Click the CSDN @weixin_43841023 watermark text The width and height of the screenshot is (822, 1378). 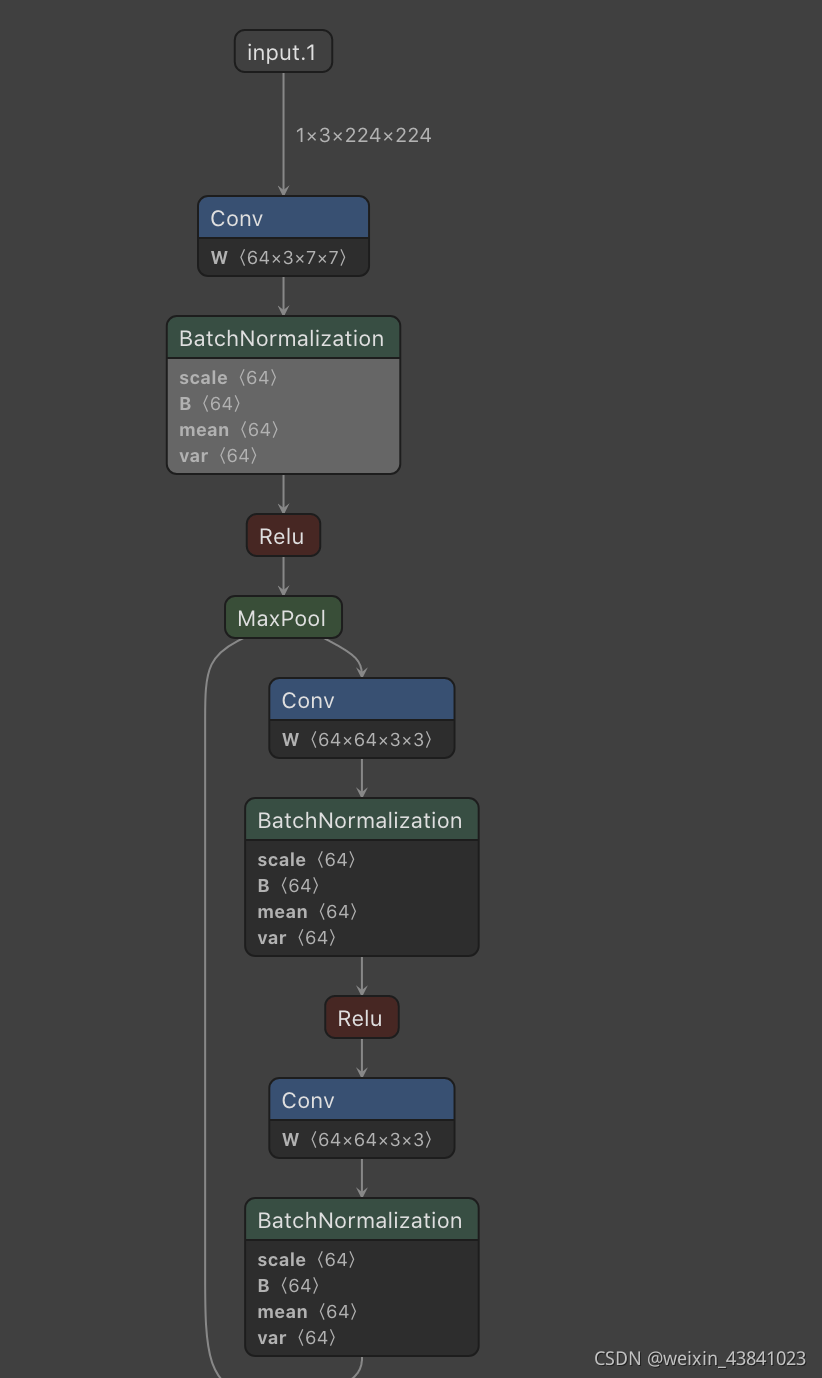coord(699,1358)
